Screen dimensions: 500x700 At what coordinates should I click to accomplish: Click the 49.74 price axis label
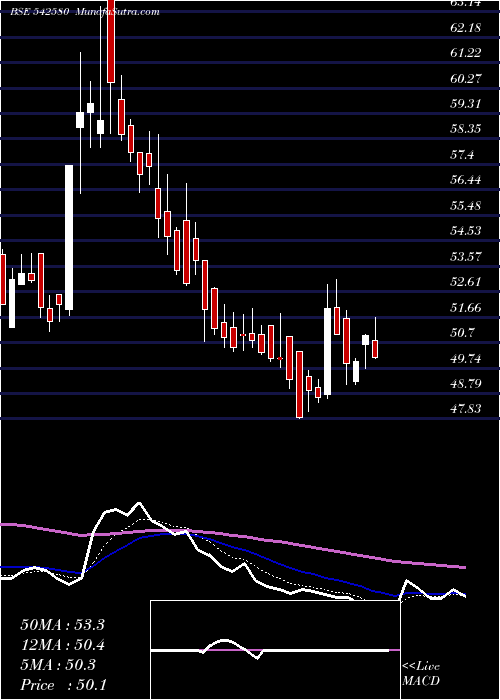[466, 358]
